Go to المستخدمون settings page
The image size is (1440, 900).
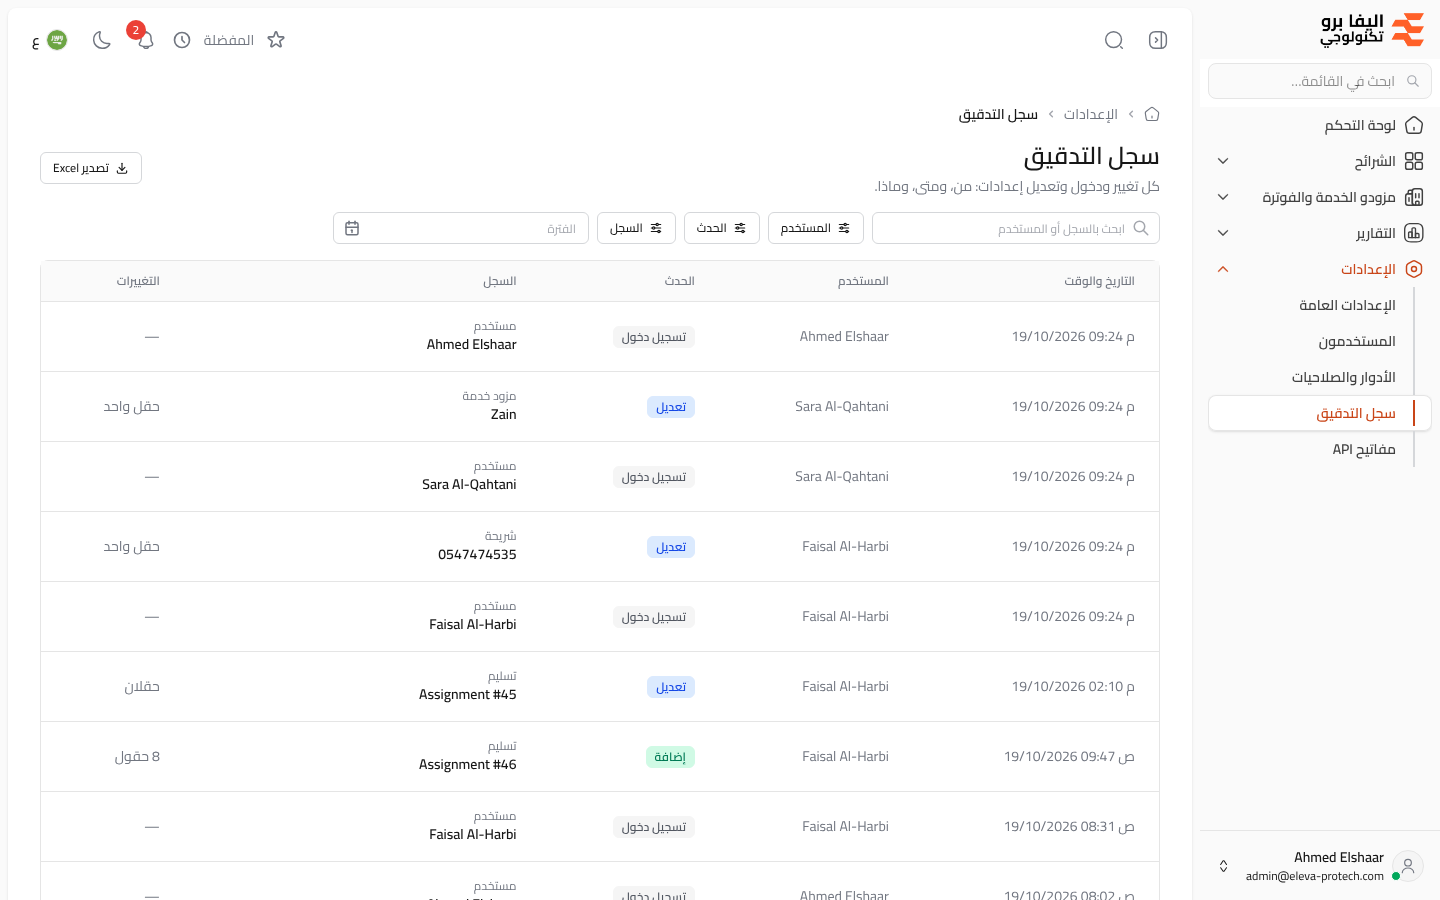click(x=1320, y=341)
